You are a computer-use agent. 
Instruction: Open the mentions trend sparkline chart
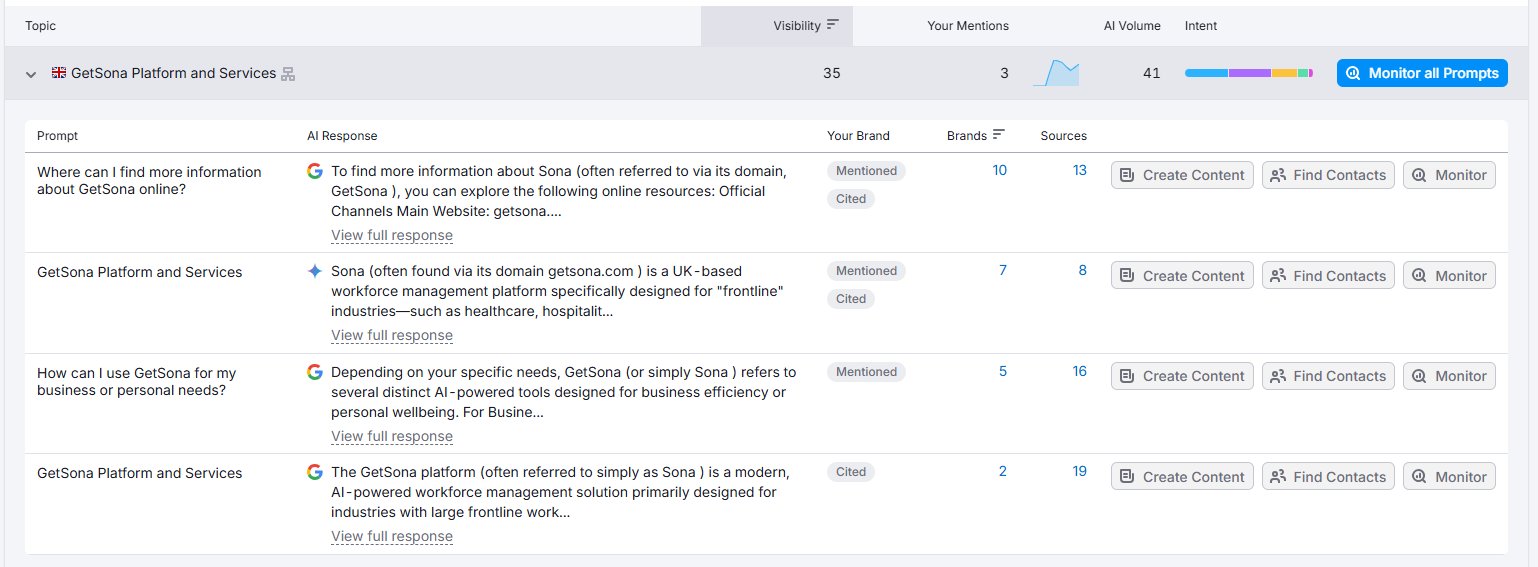[1056, 73]
